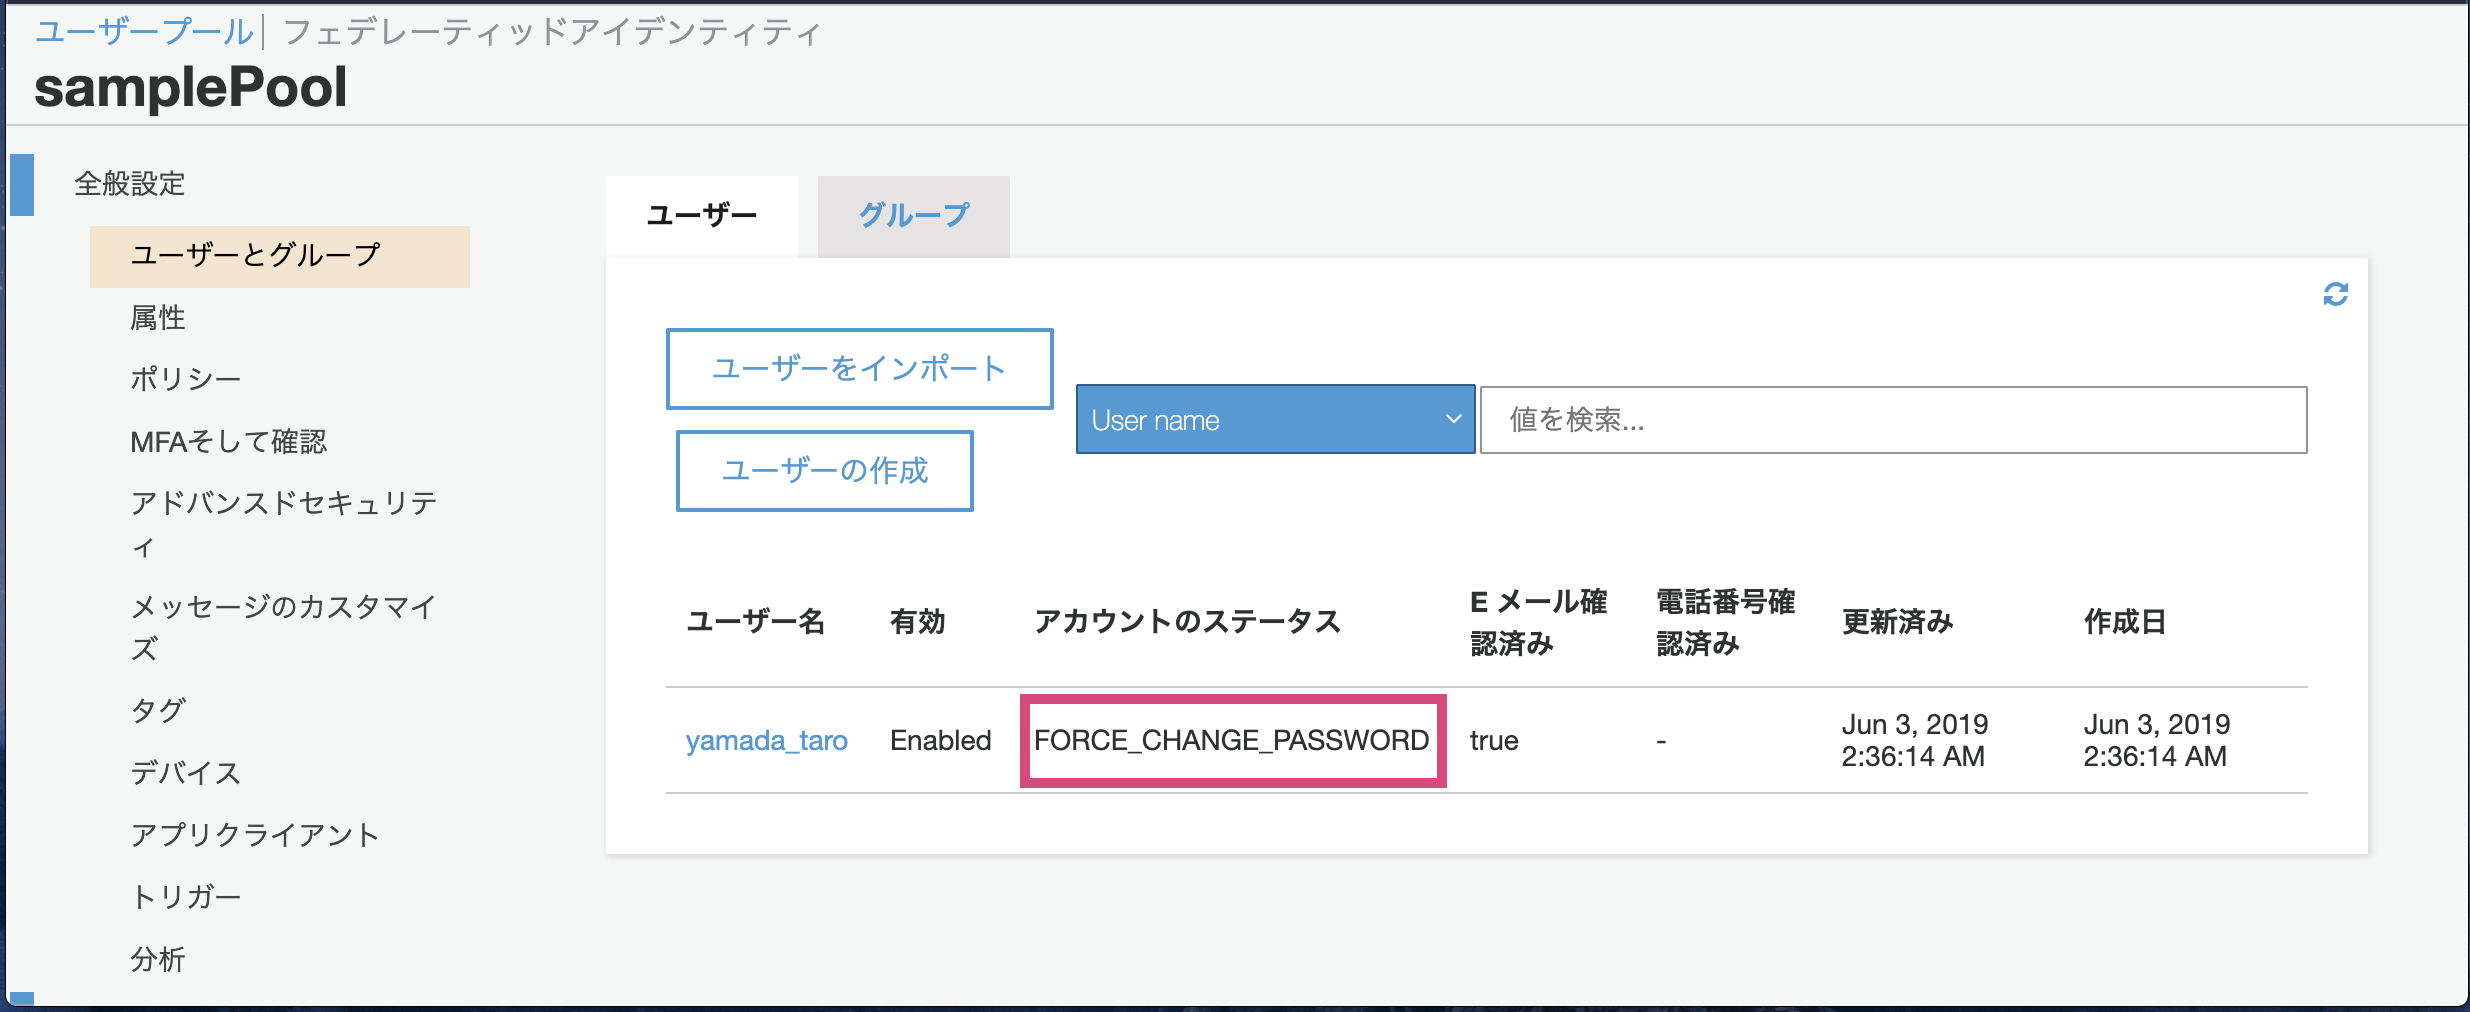
Task: Open アプリクライアント in sidebar
Action: 255,835
